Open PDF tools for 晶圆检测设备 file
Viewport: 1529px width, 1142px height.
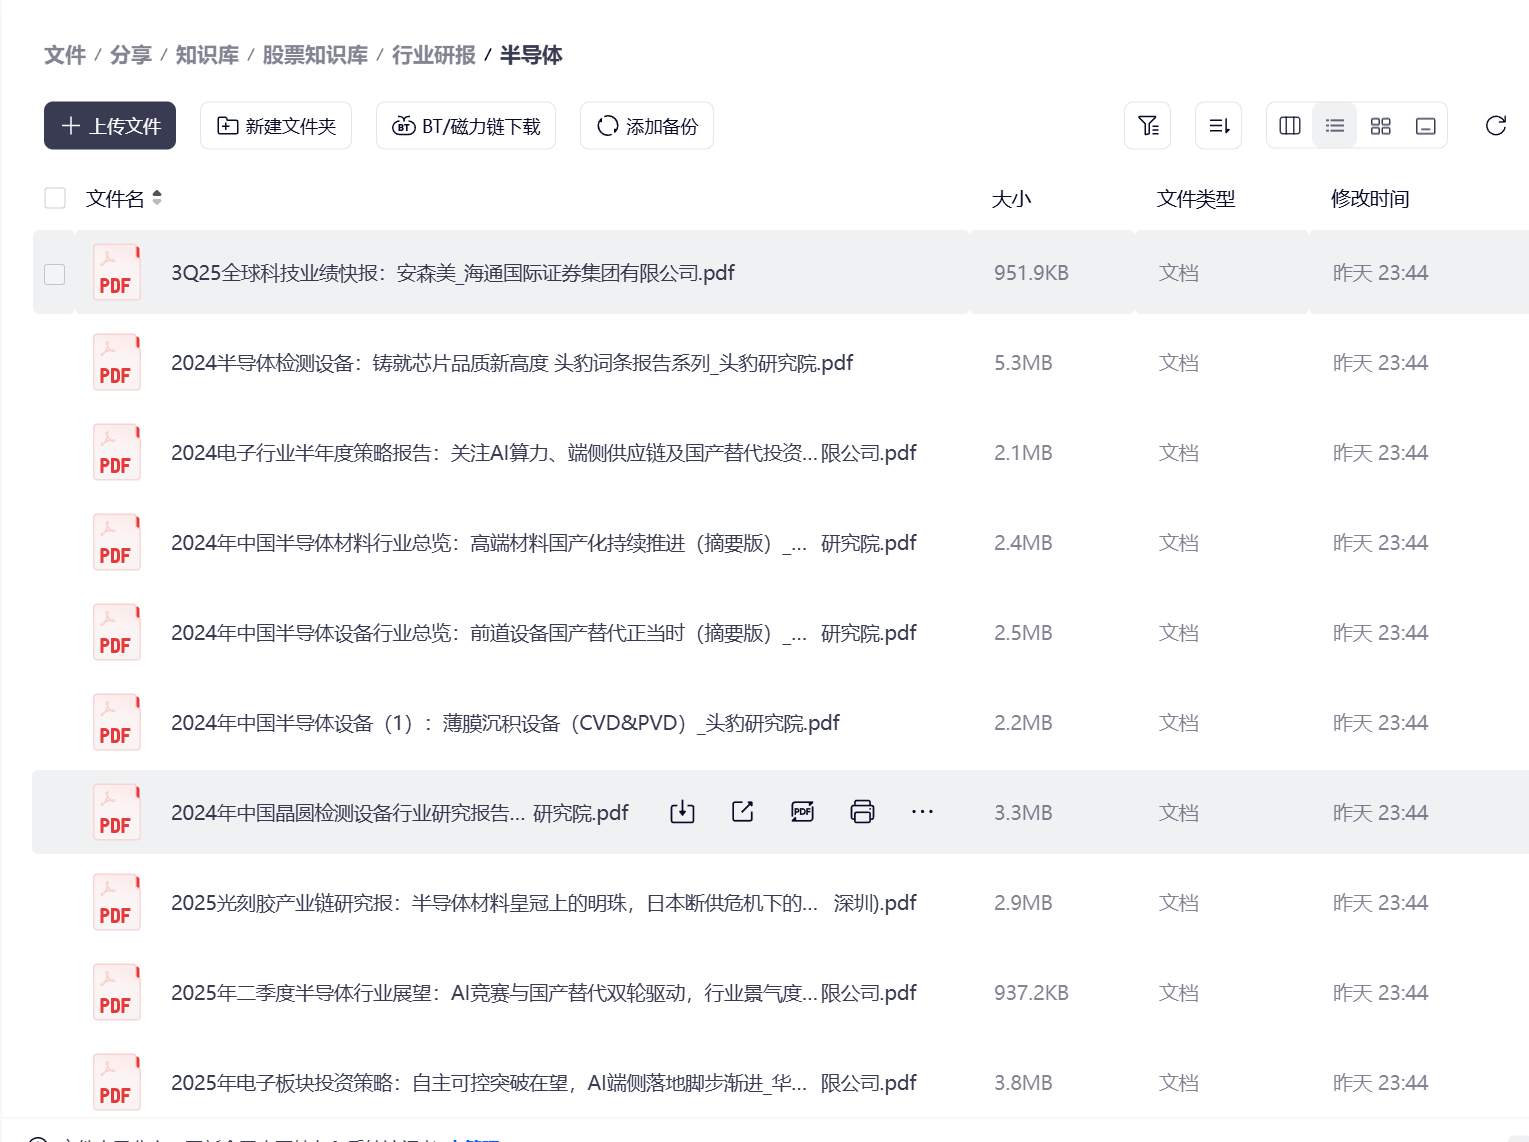tap(802, 812)
